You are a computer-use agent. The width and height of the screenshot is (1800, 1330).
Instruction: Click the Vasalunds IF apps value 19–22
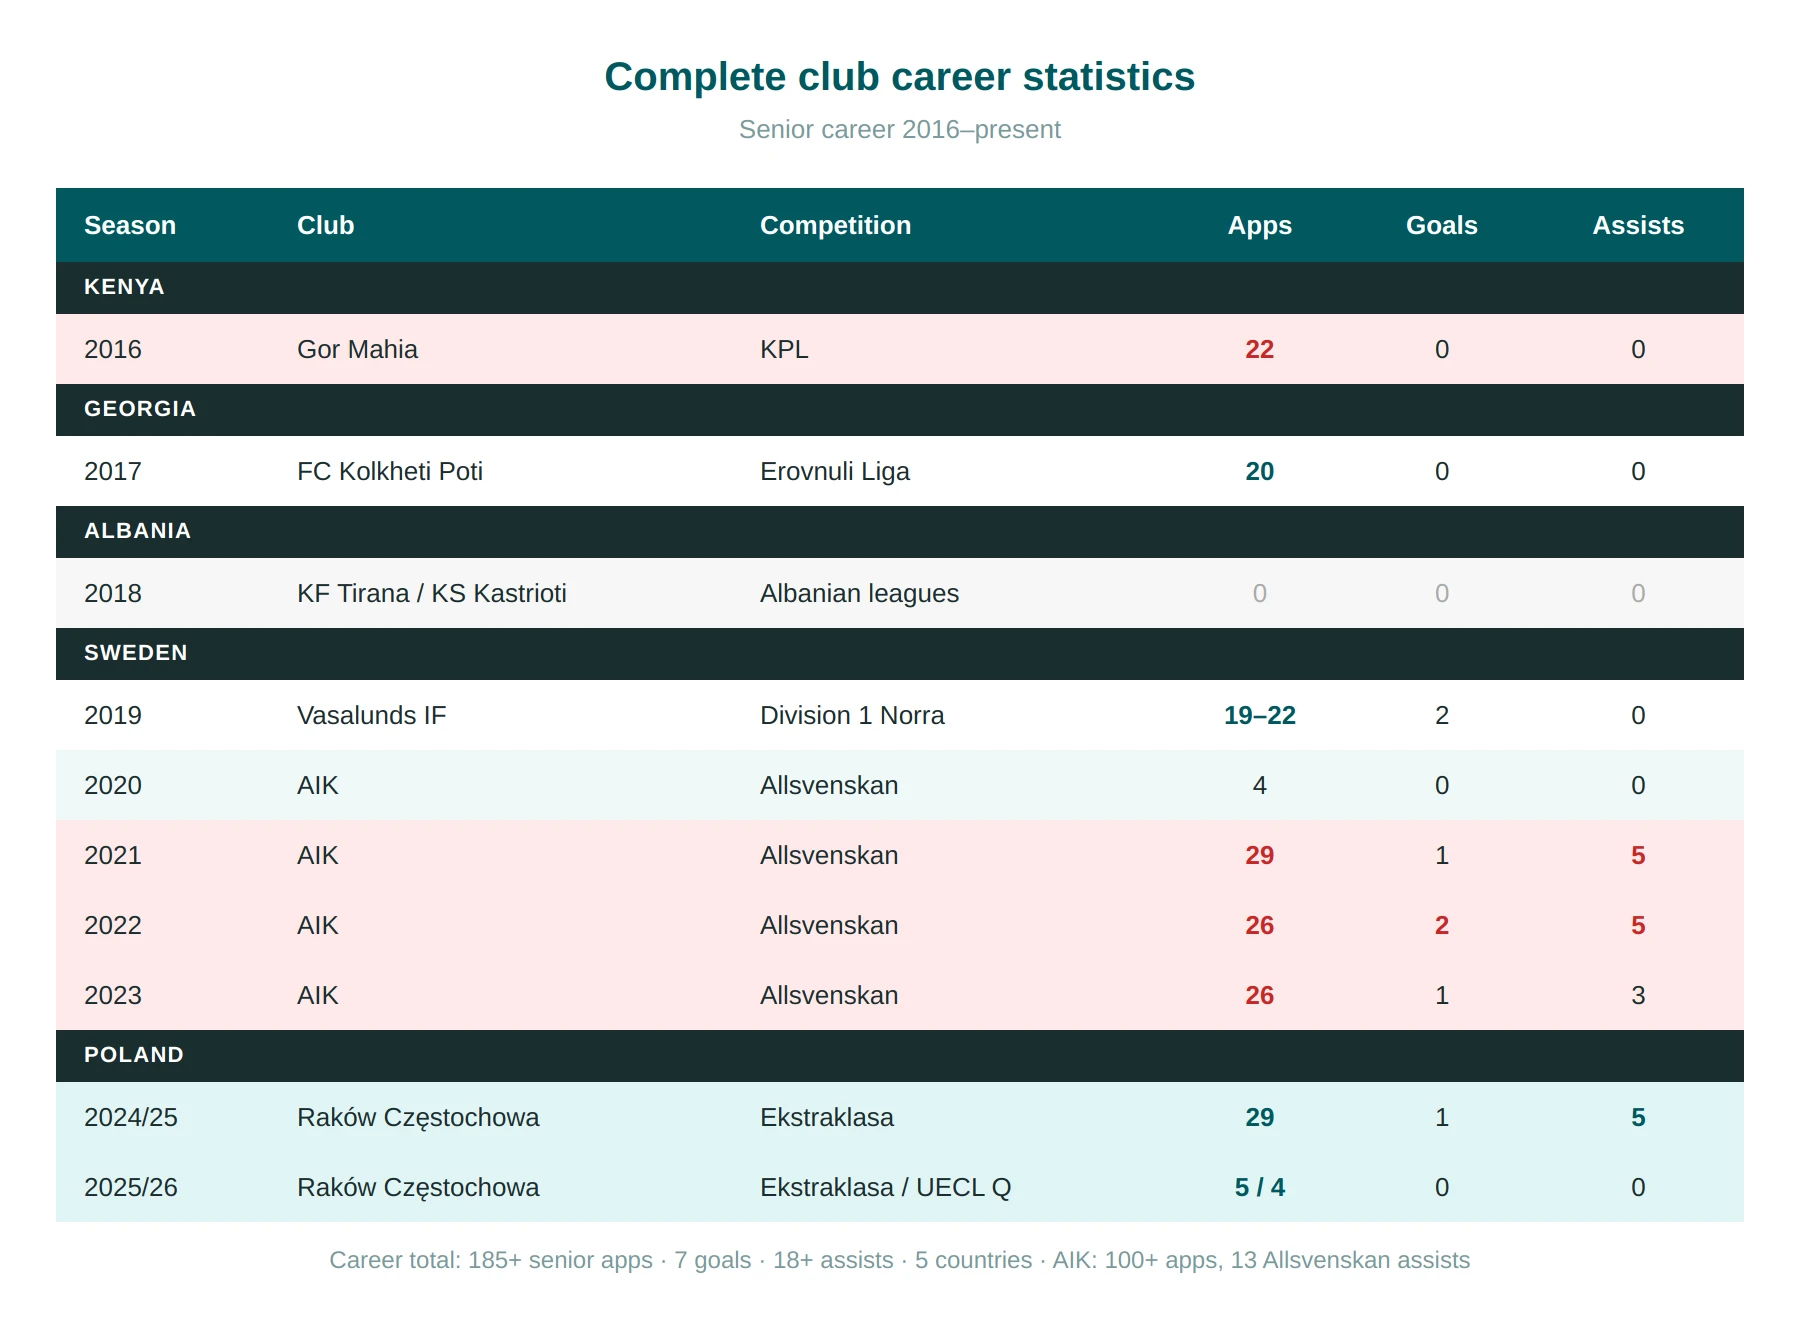[x=1259, y=716]
